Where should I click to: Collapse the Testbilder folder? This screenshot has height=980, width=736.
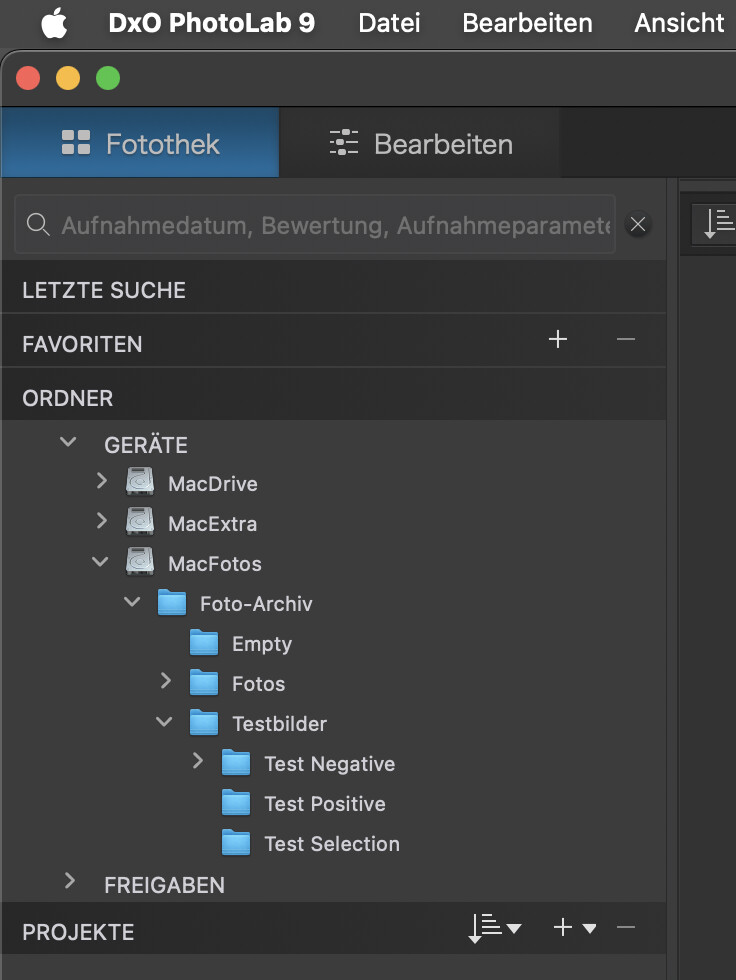click(164, 722)
